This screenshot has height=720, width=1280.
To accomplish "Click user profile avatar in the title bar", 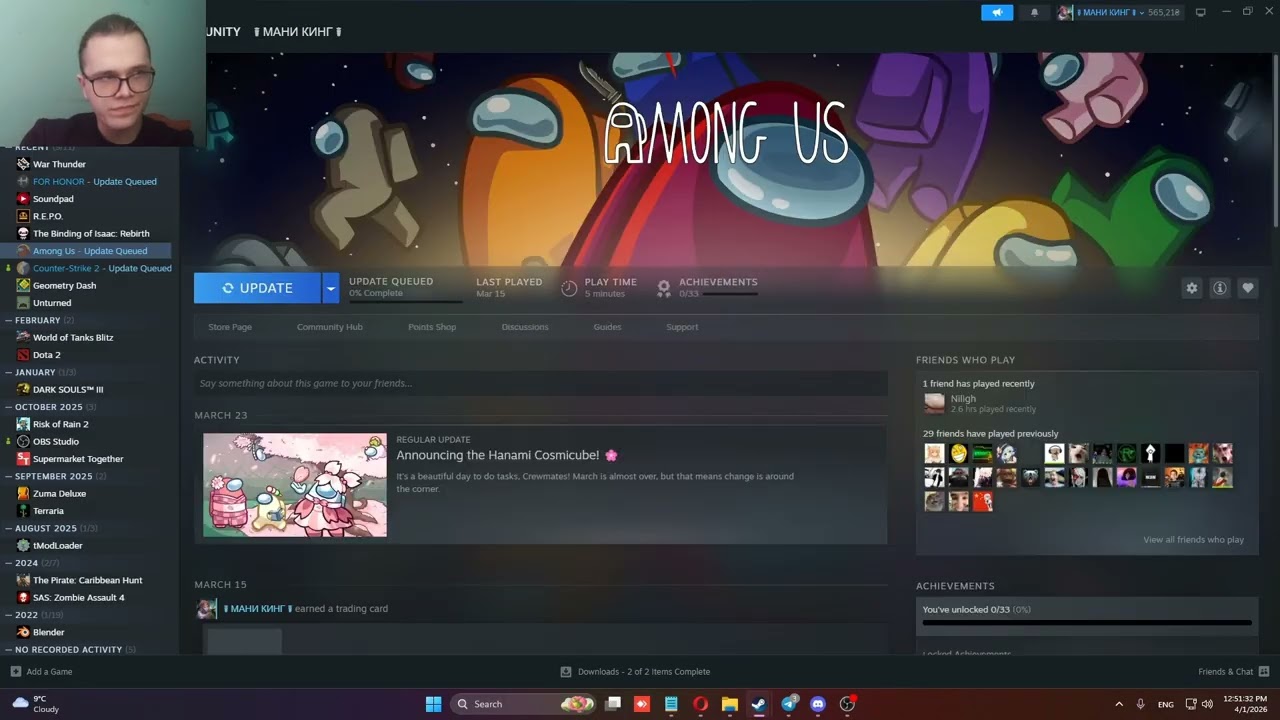I will coord(1066,12).
